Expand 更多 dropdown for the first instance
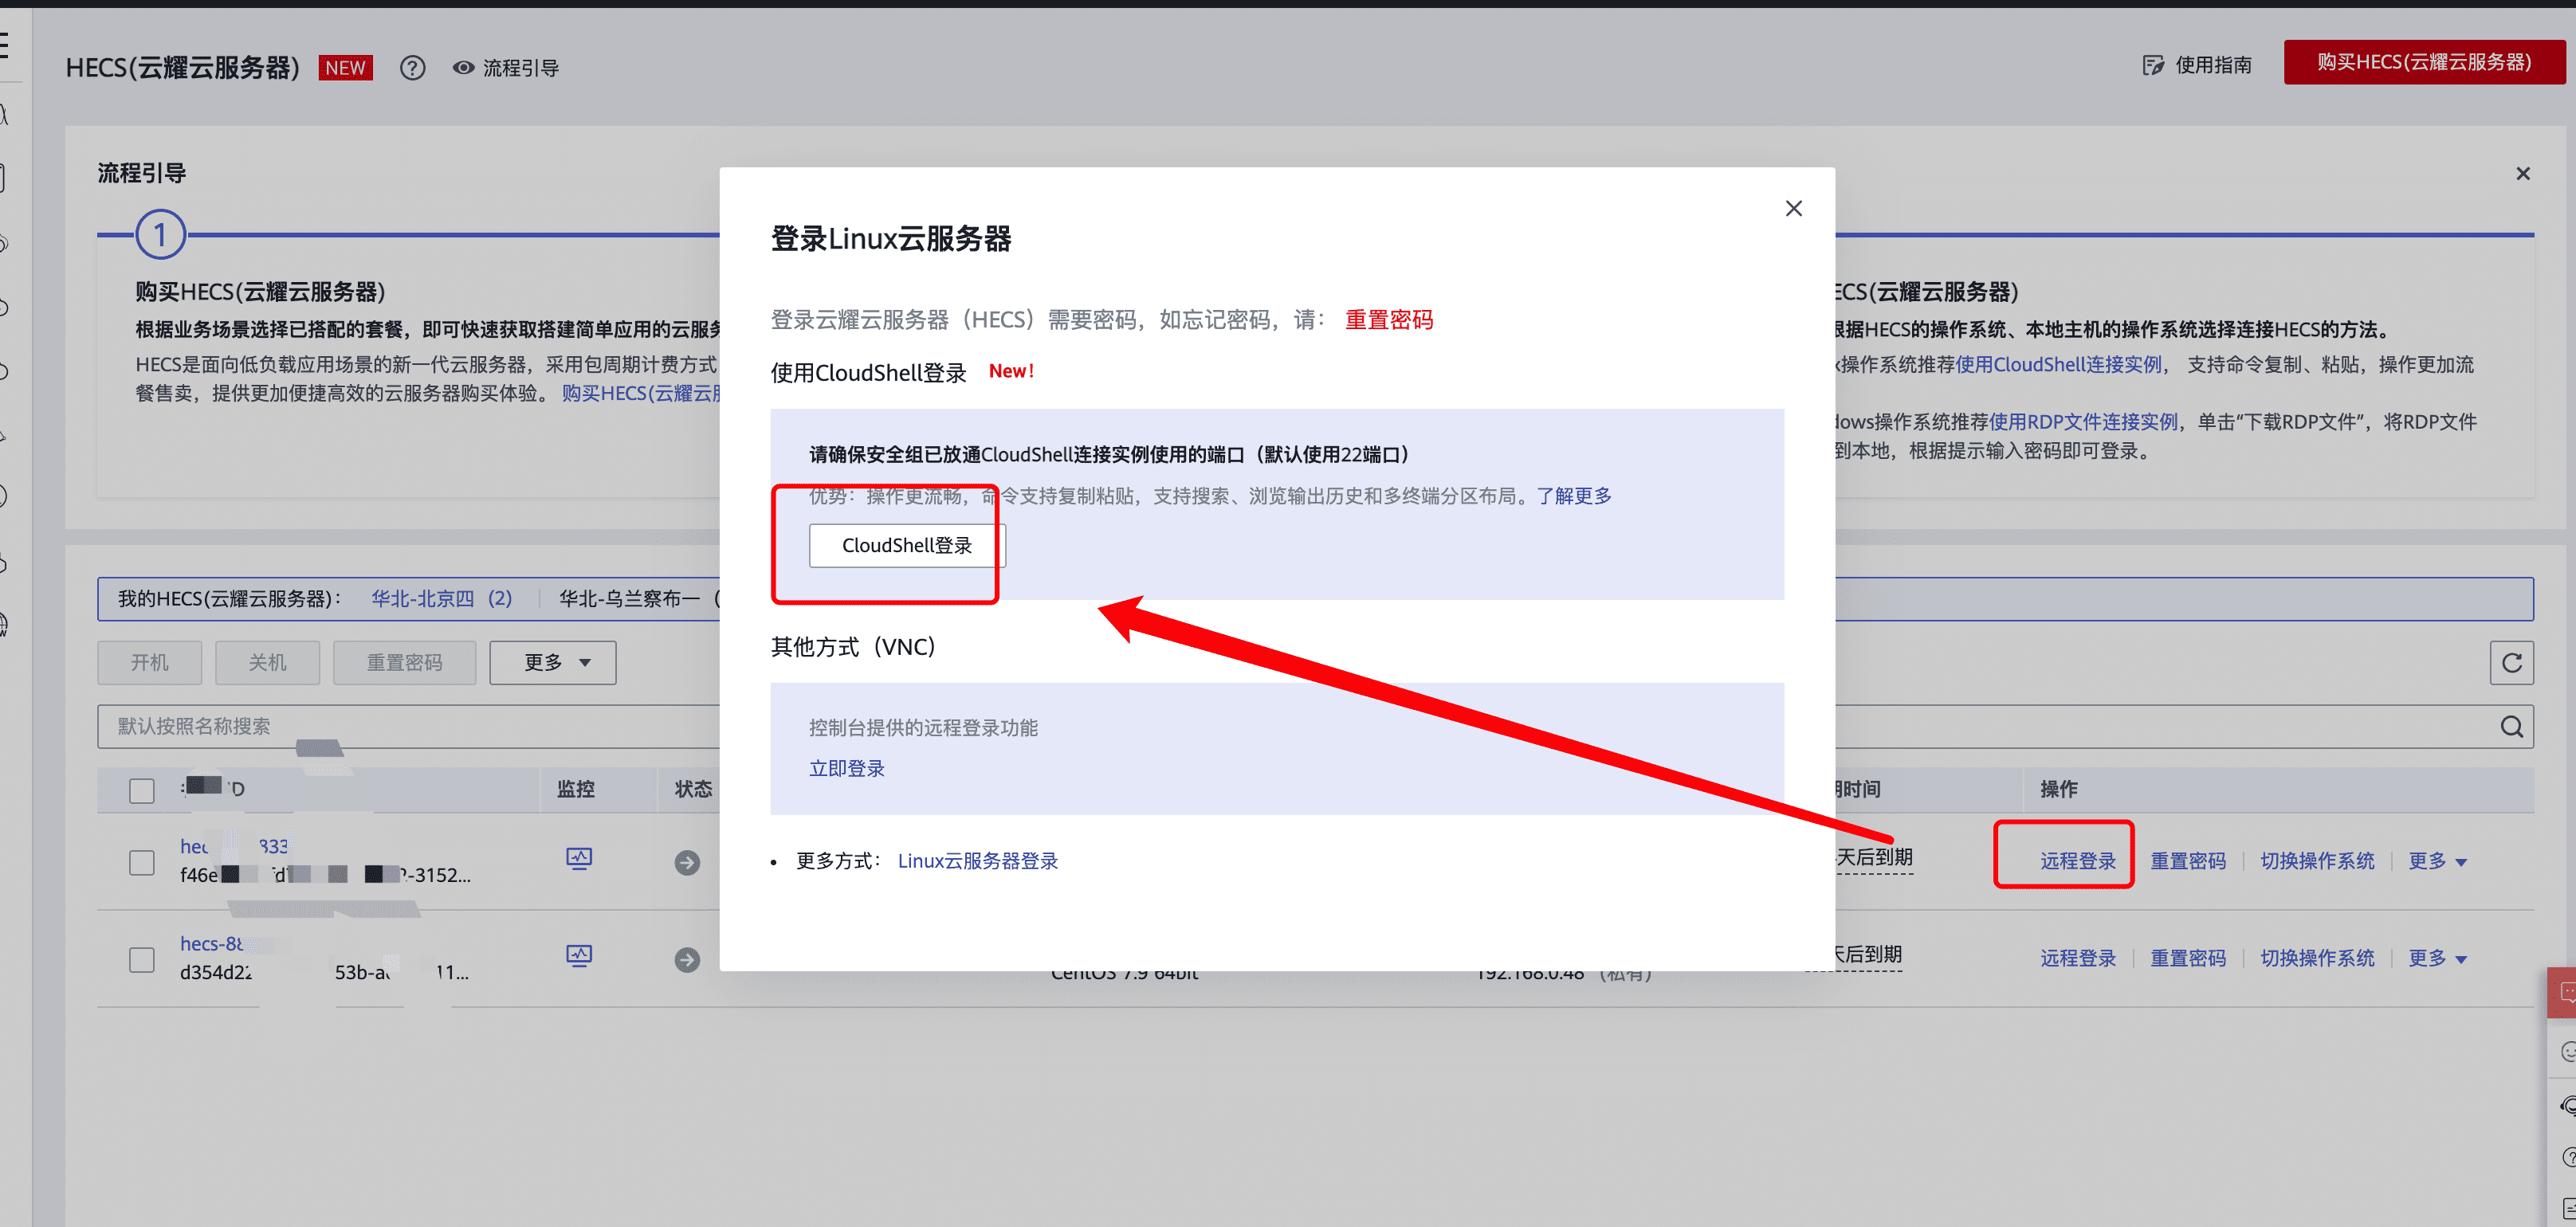This screenshot has width=2576, height=1227. (x=2437, y=860)
